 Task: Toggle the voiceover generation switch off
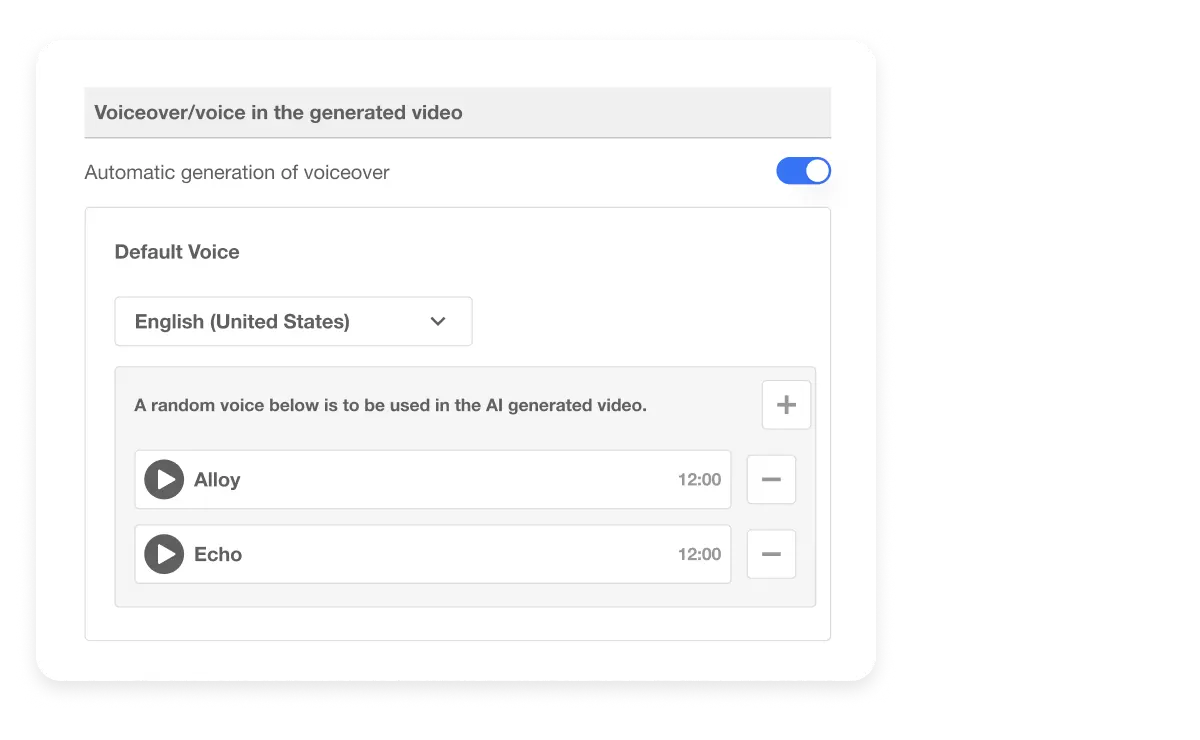pyautogui.click(x=804, y=171)
